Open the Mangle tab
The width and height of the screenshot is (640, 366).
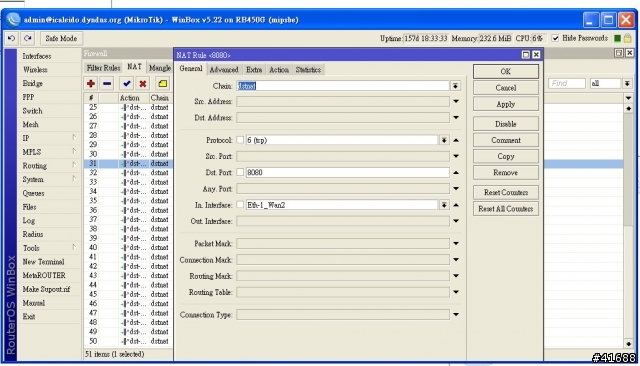160,68
